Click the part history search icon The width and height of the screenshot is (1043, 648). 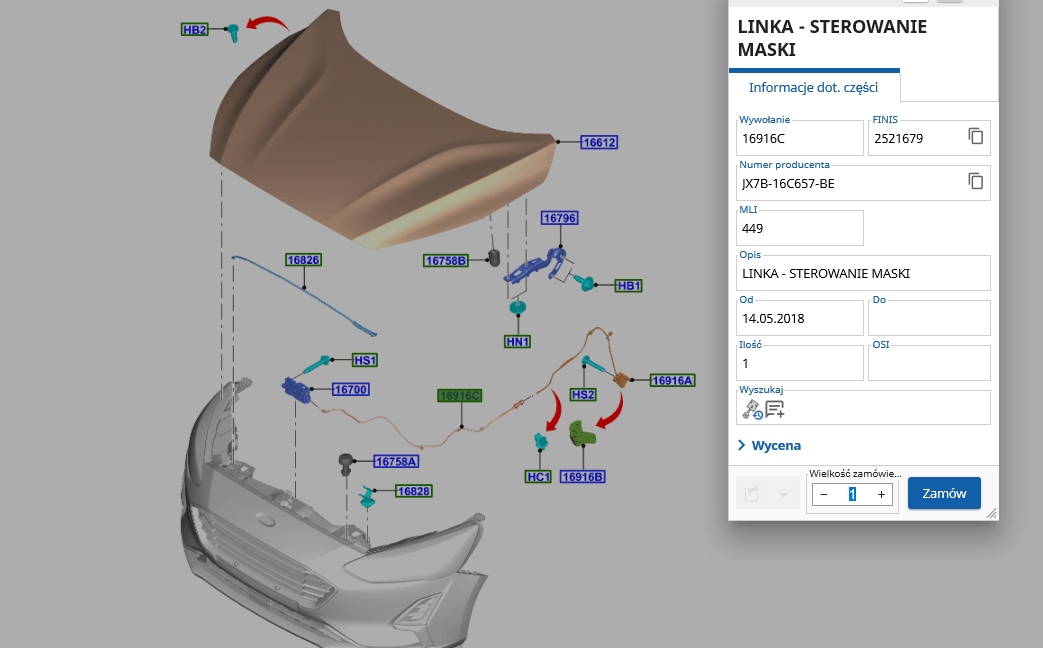click(752, 408)
